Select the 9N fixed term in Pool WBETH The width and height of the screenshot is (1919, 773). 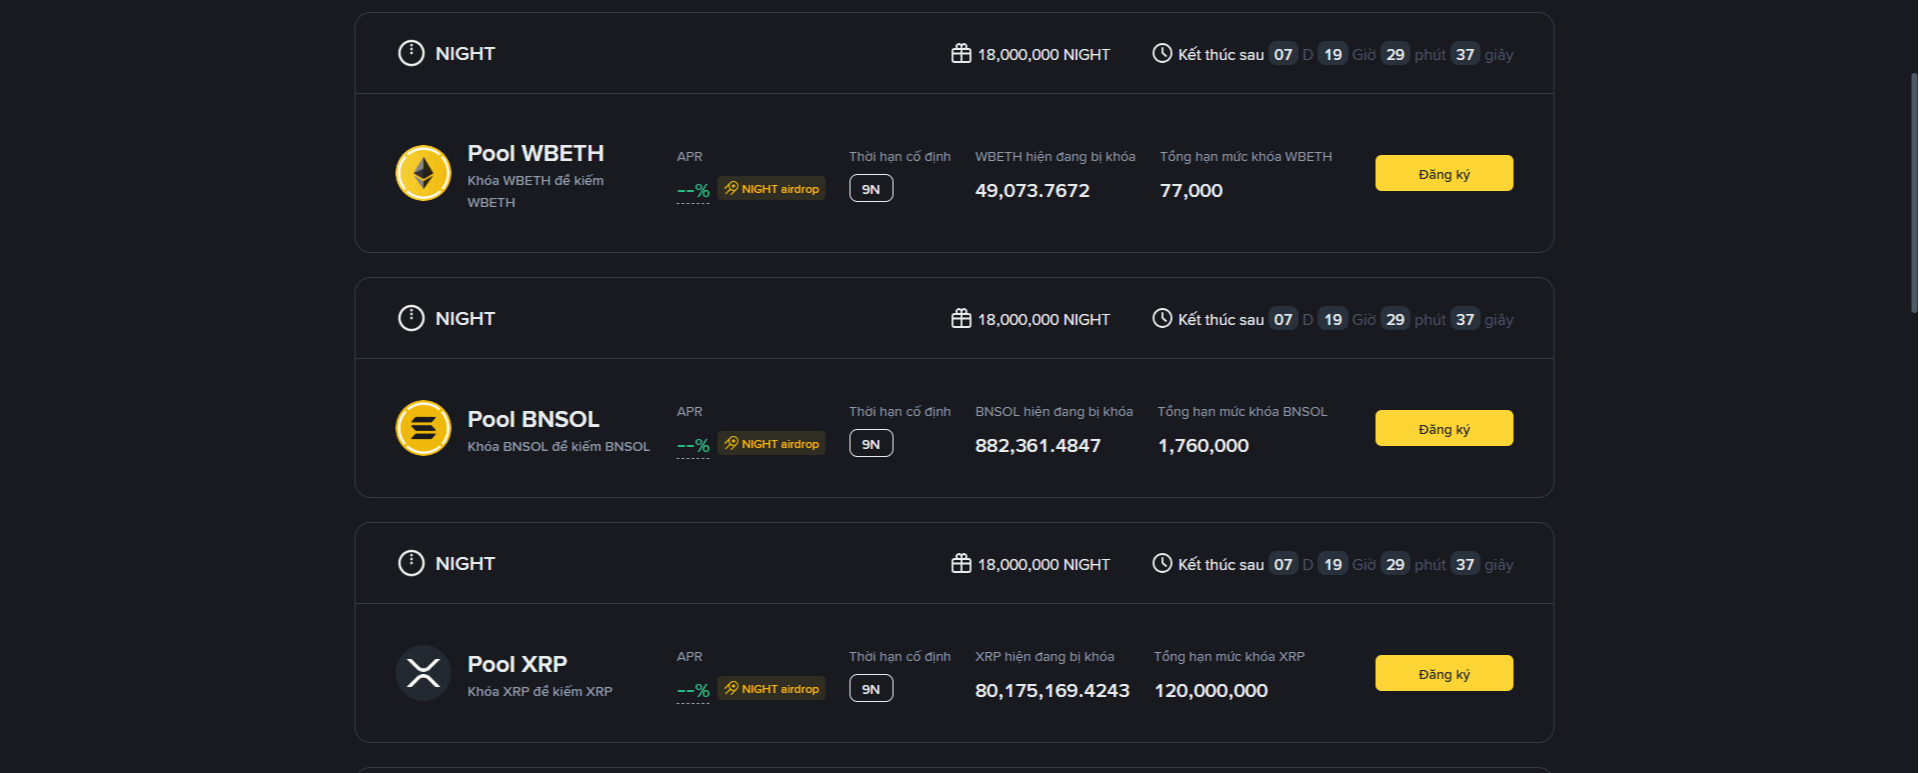pyautogui.click(x=871, y=189)
